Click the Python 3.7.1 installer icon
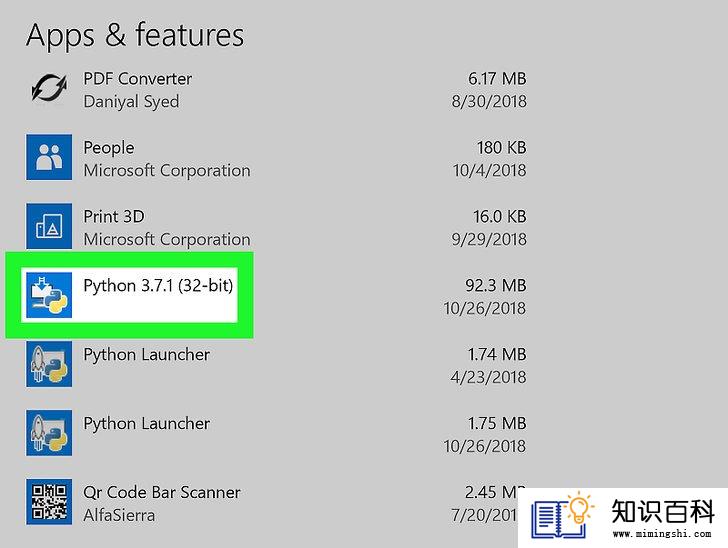The height and width of the screenshot is (548, 728). point(49,295)
